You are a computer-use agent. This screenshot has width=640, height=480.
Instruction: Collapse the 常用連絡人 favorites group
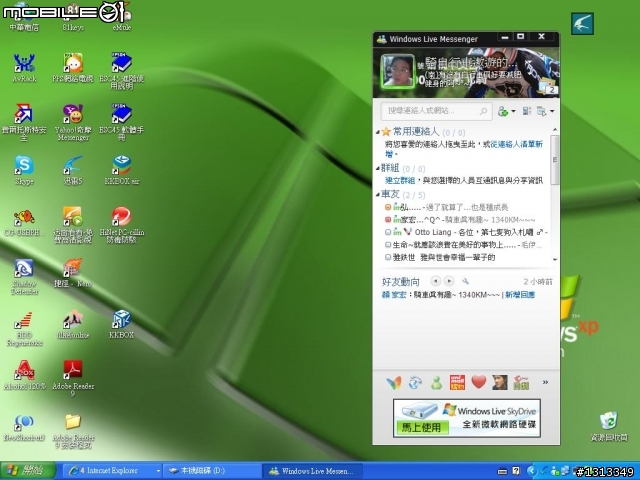378,132
